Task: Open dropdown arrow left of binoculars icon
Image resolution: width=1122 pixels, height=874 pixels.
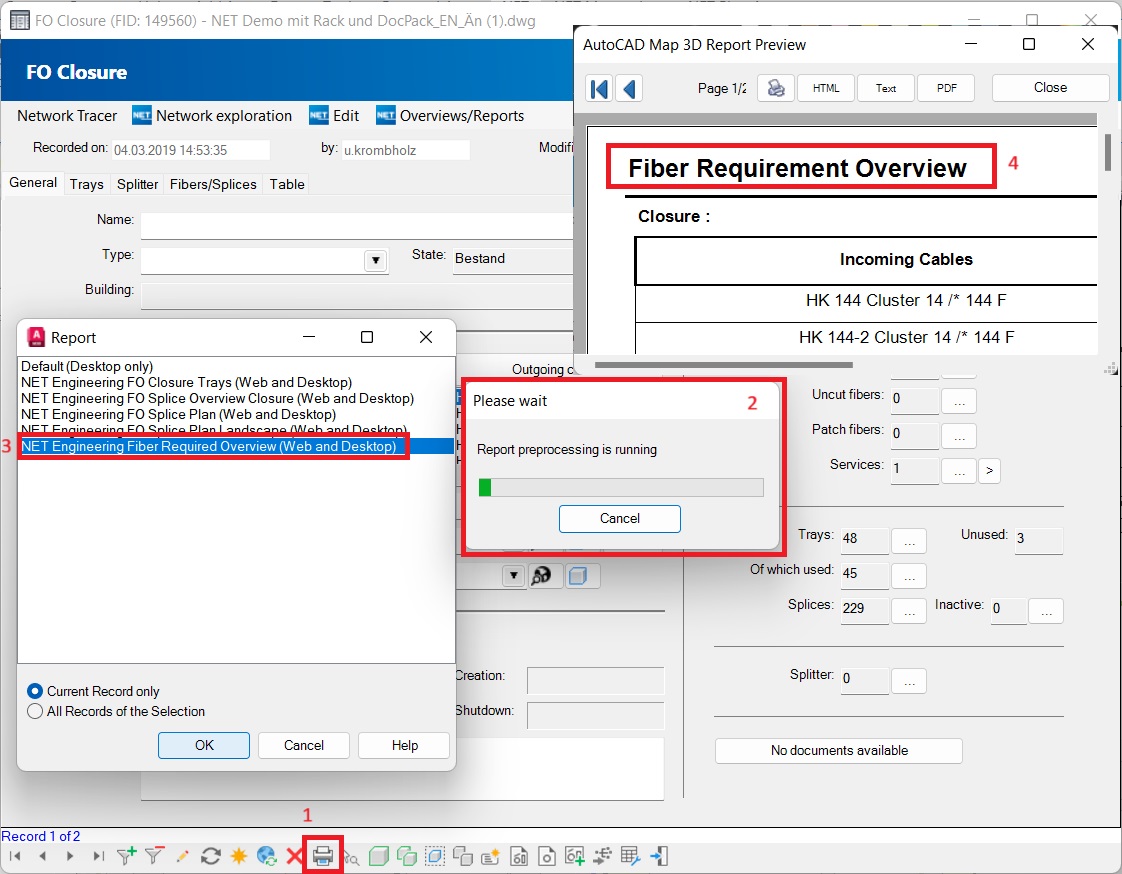Action: coord(514,576)
